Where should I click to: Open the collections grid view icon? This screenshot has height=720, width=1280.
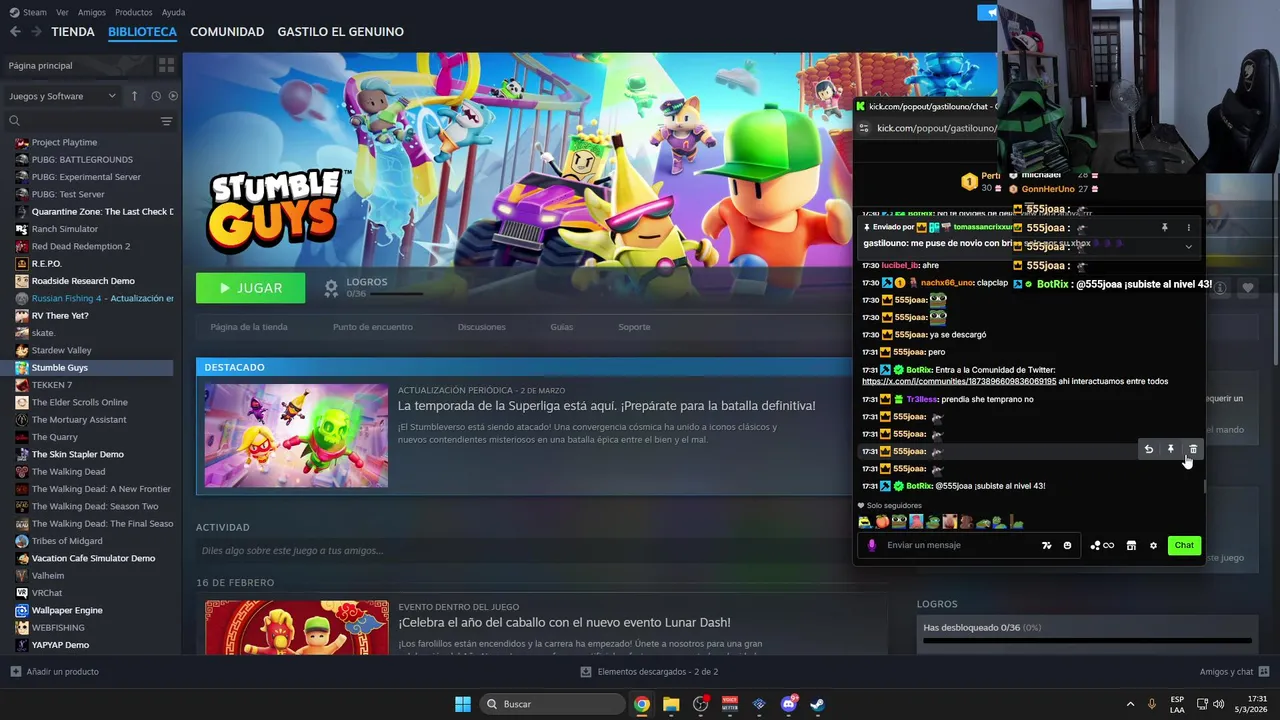(x=166, y=65)
